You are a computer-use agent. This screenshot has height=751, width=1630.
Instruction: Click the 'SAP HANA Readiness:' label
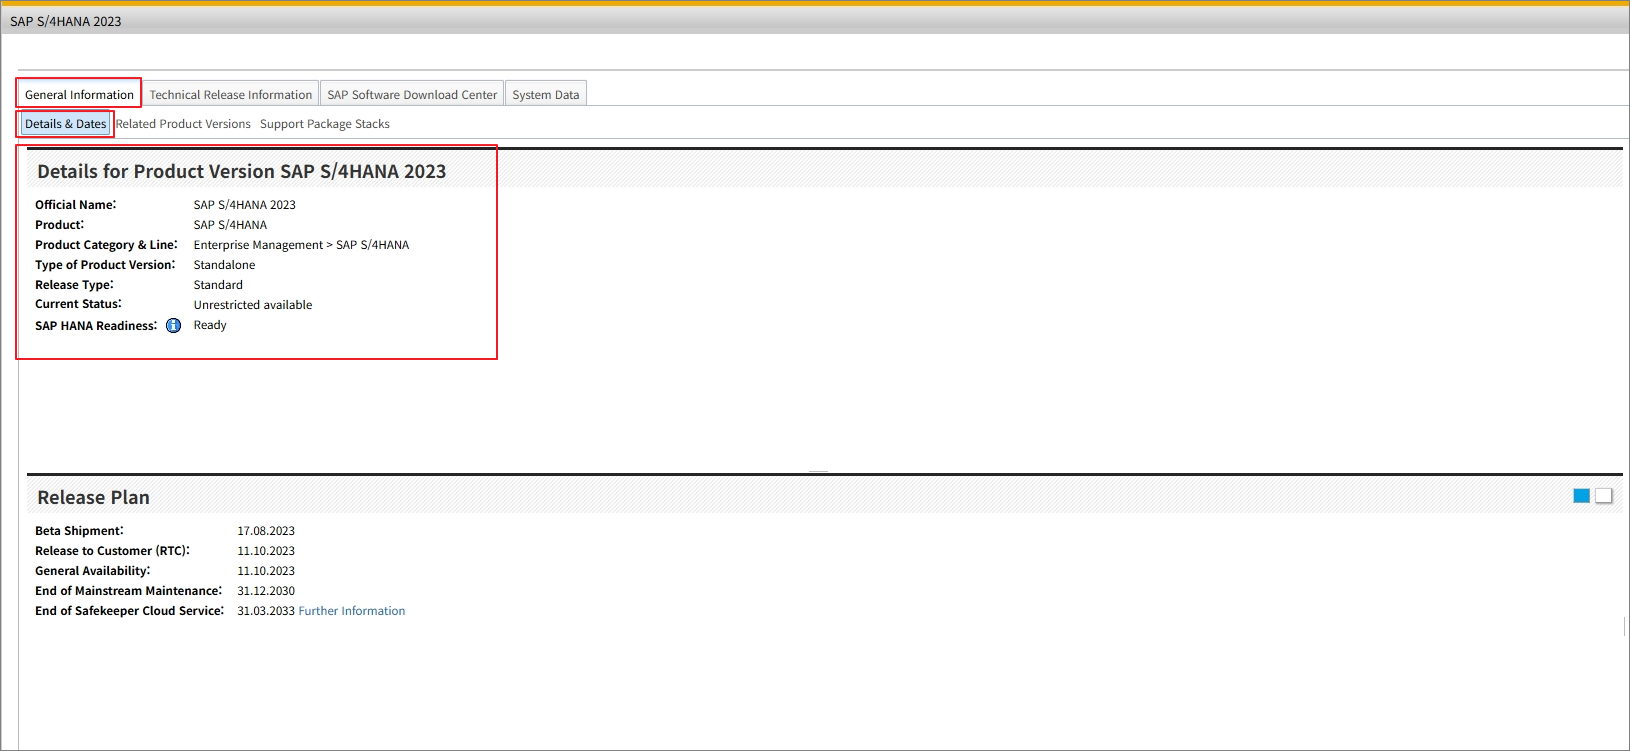[x=96, y=326]
